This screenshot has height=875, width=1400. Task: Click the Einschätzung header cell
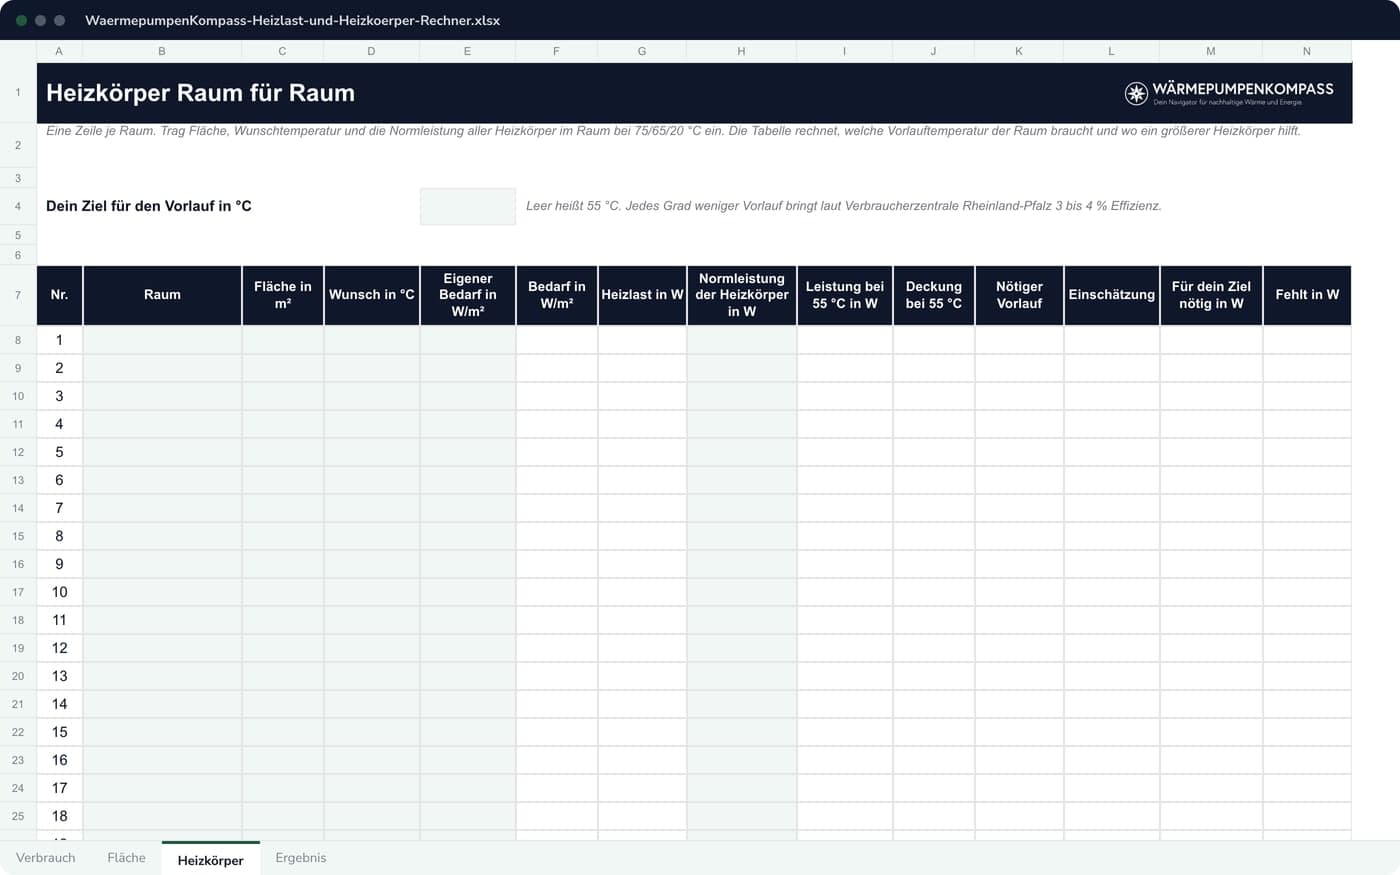(1112, 295)
